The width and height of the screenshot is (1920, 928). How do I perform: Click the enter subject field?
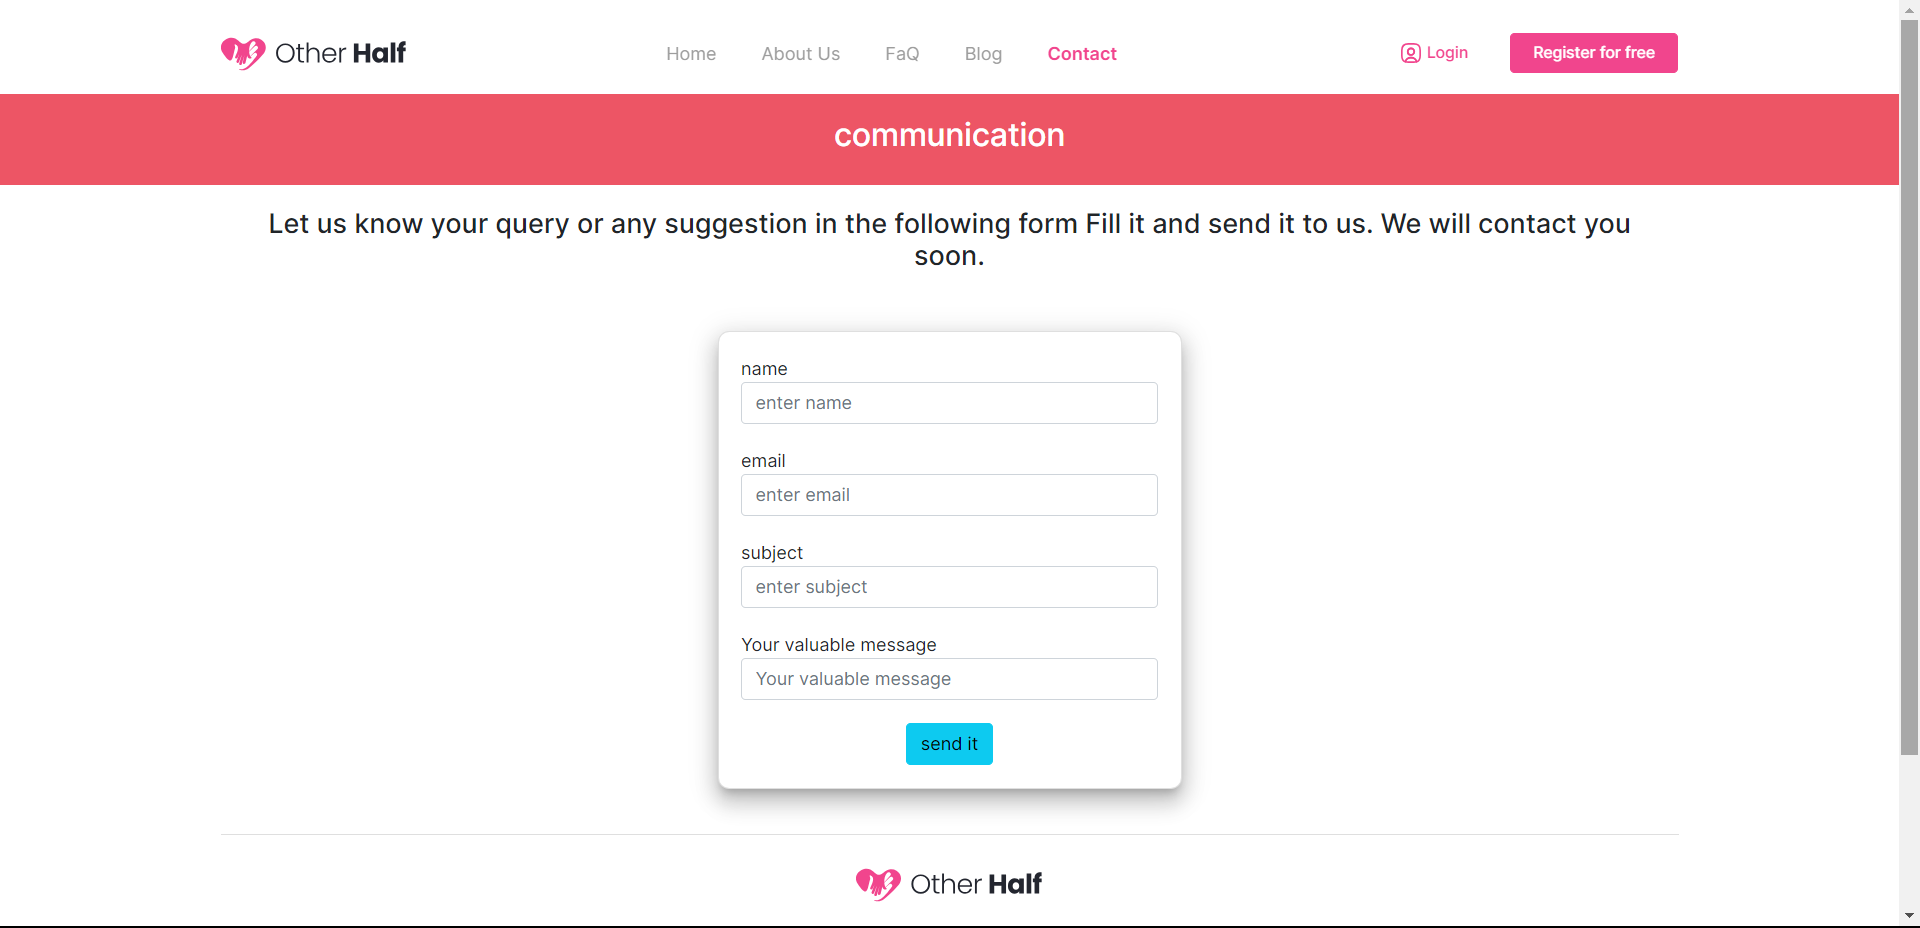pyautogui.click(x=948, y=587)
